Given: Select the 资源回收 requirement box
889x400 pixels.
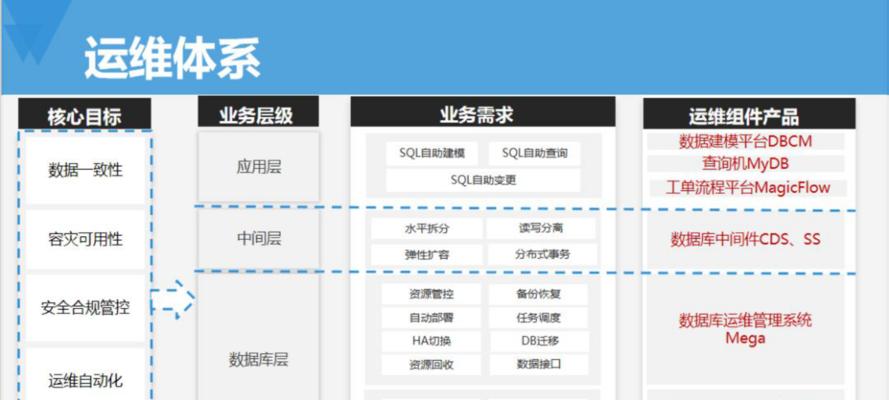Looking at the screenshot, I should [431, 364].
